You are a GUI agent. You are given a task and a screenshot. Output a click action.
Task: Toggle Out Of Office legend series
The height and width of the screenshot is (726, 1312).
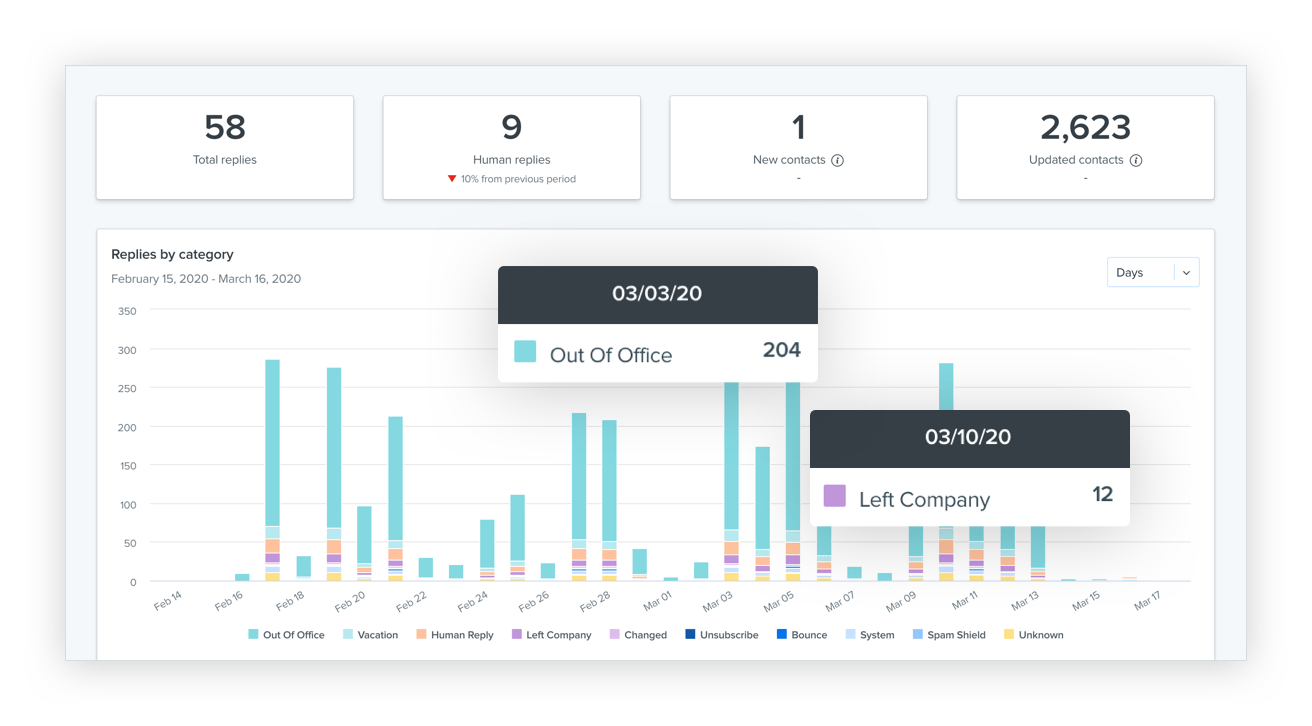[286, 635]
